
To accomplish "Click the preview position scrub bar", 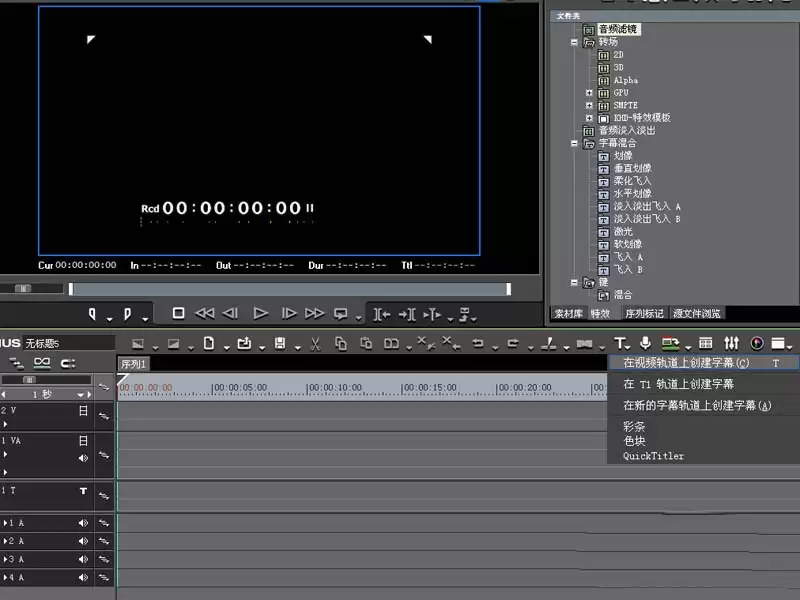I will click(289, 289).
